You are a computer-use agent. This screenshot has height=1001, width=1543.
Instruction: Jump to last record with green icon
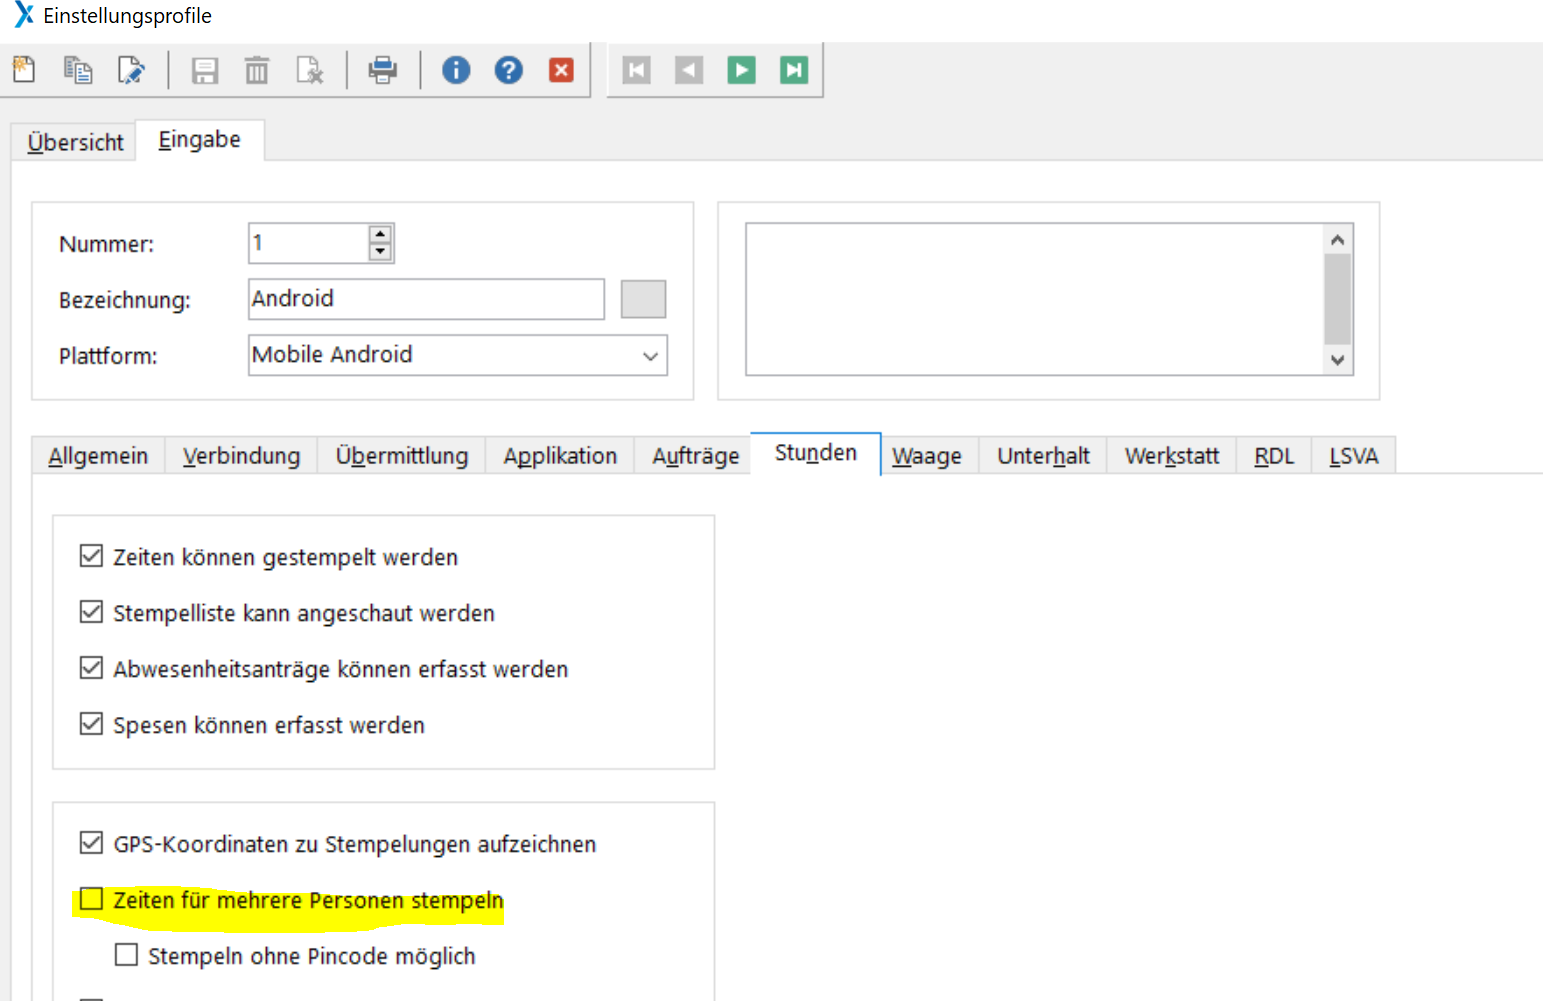tap(794, 70)
